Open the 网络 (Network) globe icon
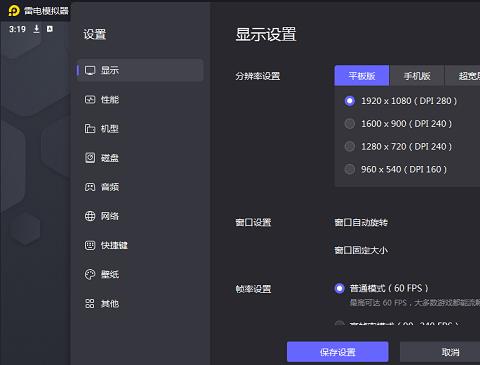The width and height of the screenshot is (480, 365). pos(90,216)
